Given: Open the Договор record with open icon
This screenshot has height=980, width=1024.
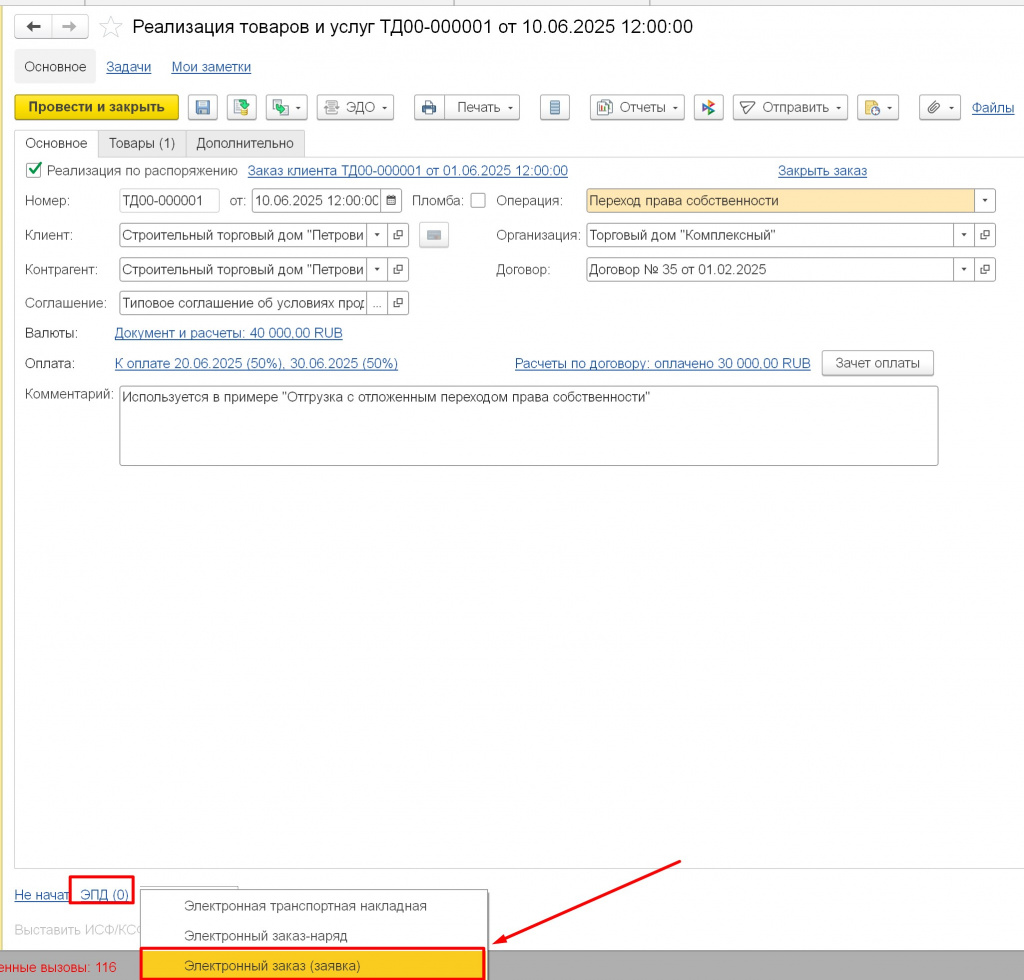Looking at the screenshot, I should point(985,269).
